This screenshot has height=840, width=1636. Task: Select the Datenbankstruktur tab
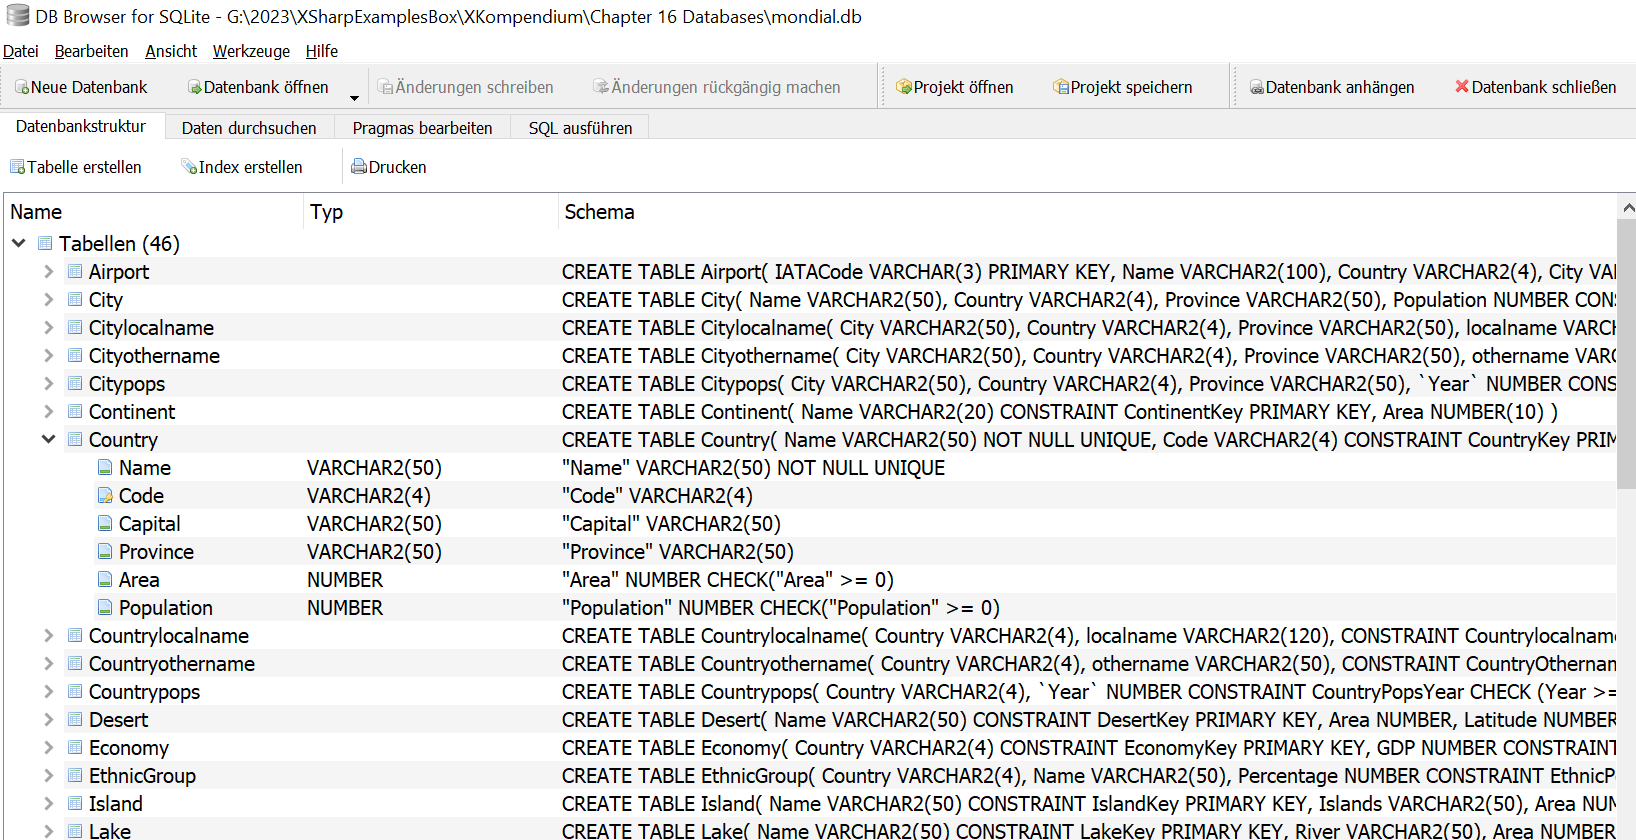point(81,126)
